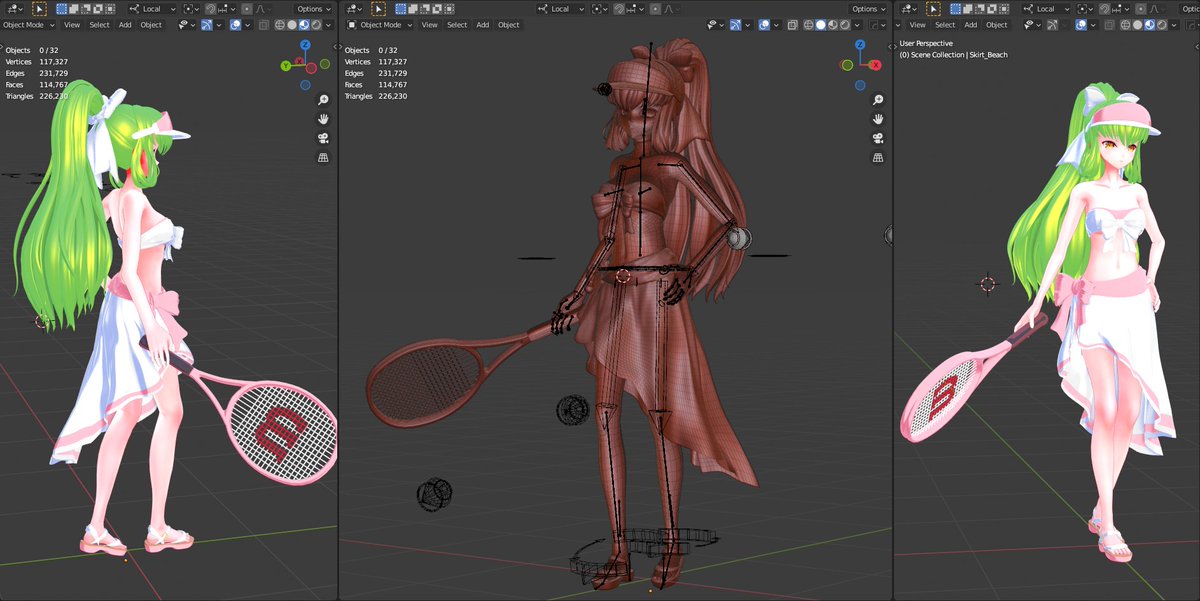This screenshot has width=1200, height=601.
Task: Switch left viewport to material preview shading
Action: 304,25
